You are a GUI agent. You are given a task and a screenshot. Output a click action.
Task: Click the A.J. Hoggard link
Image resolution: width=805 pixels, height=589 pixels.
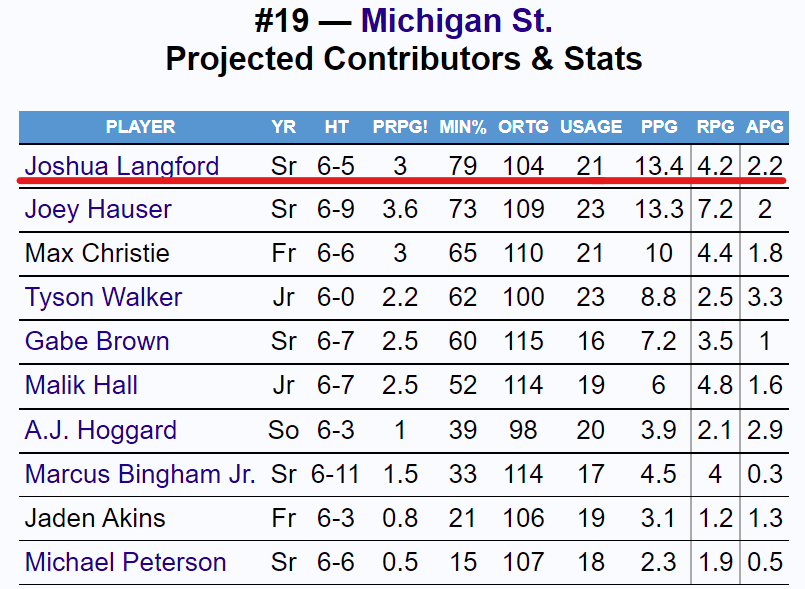point(100,431)
